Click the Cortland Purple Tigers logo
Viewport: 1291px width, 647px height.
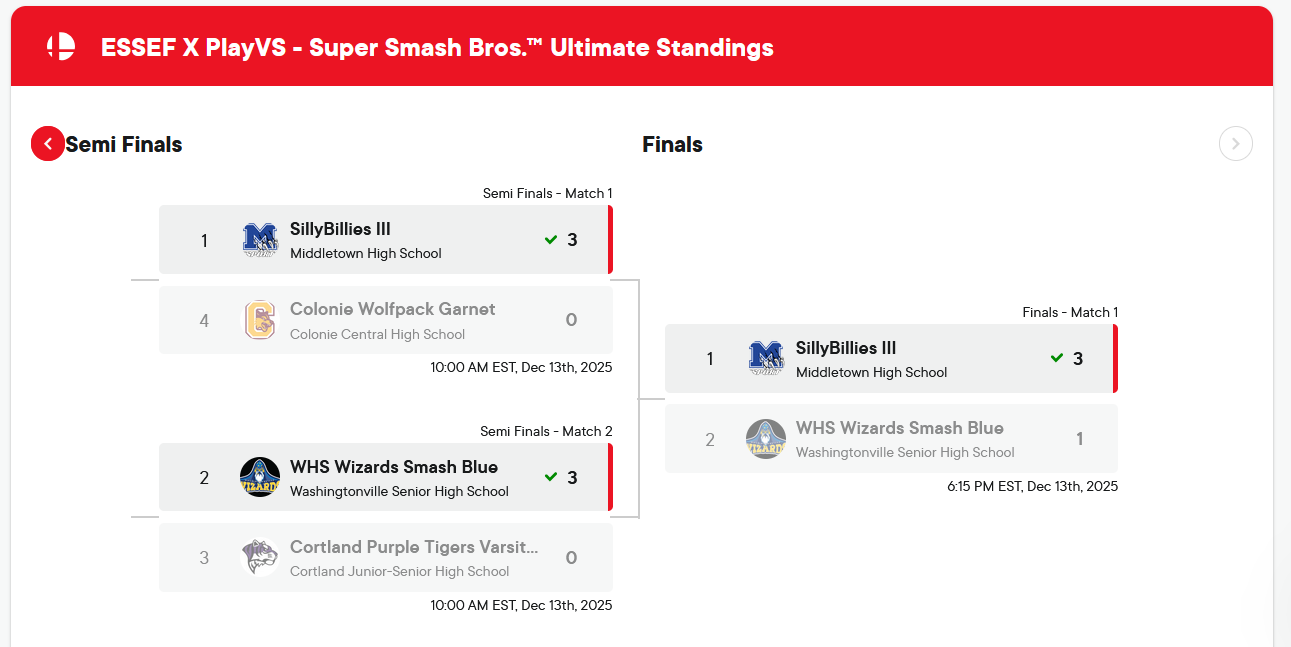260,557
